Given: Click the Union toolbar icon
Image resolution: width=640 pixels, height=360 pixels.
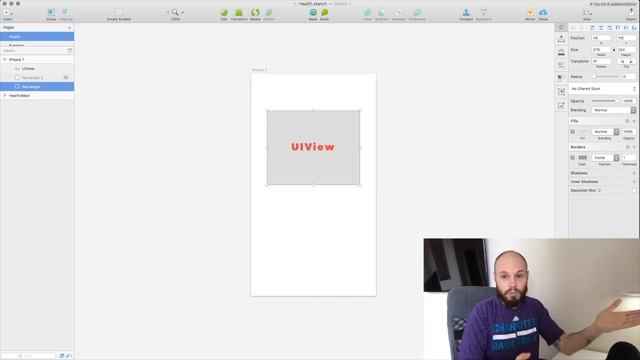Looking at the screenshot, I should (x=367, y=12).
